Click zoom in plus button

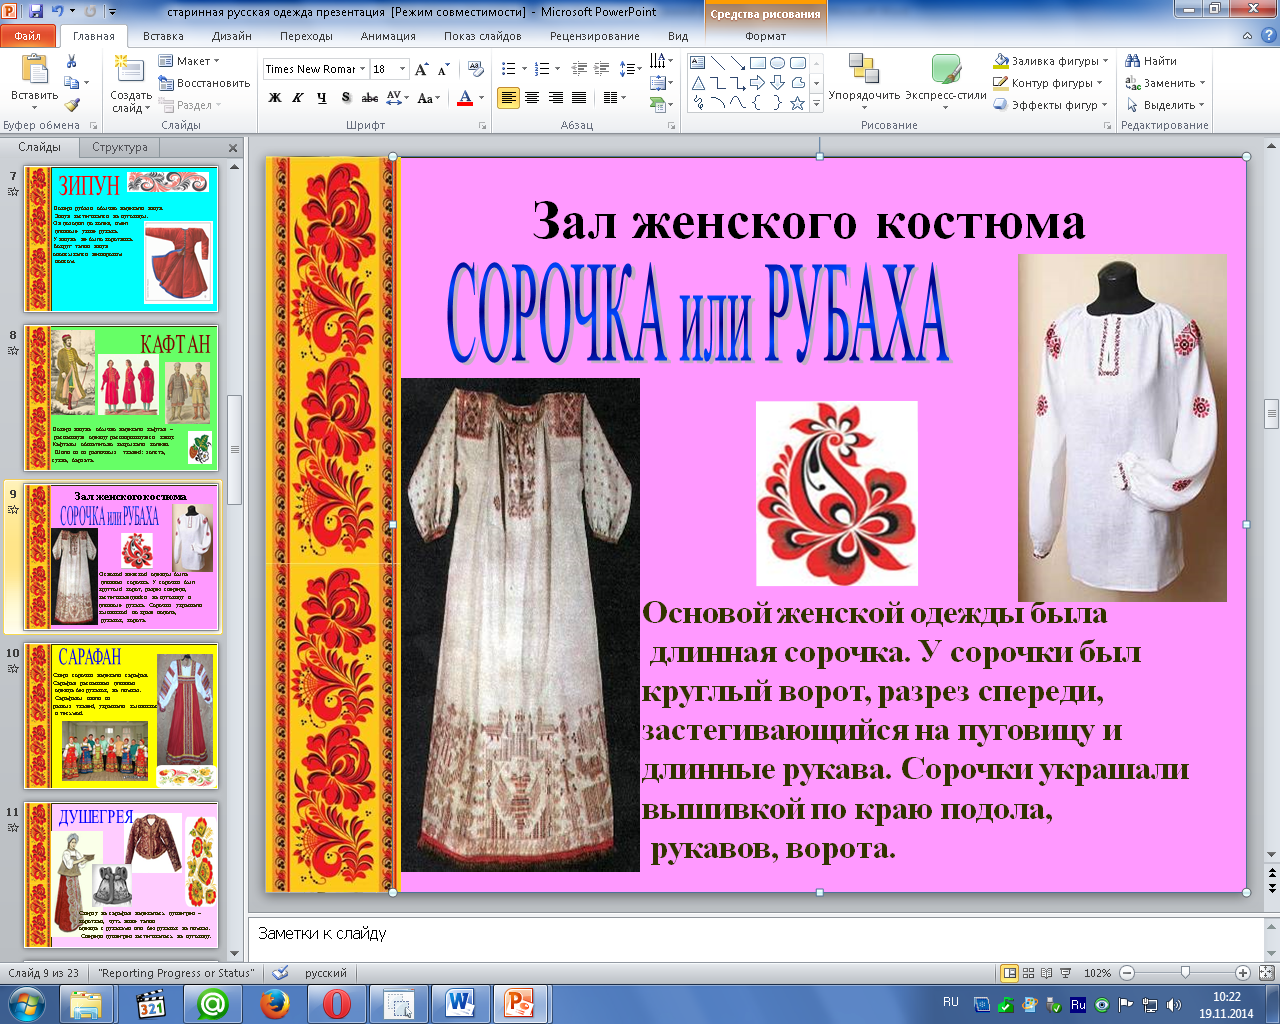pos(1243,973)
